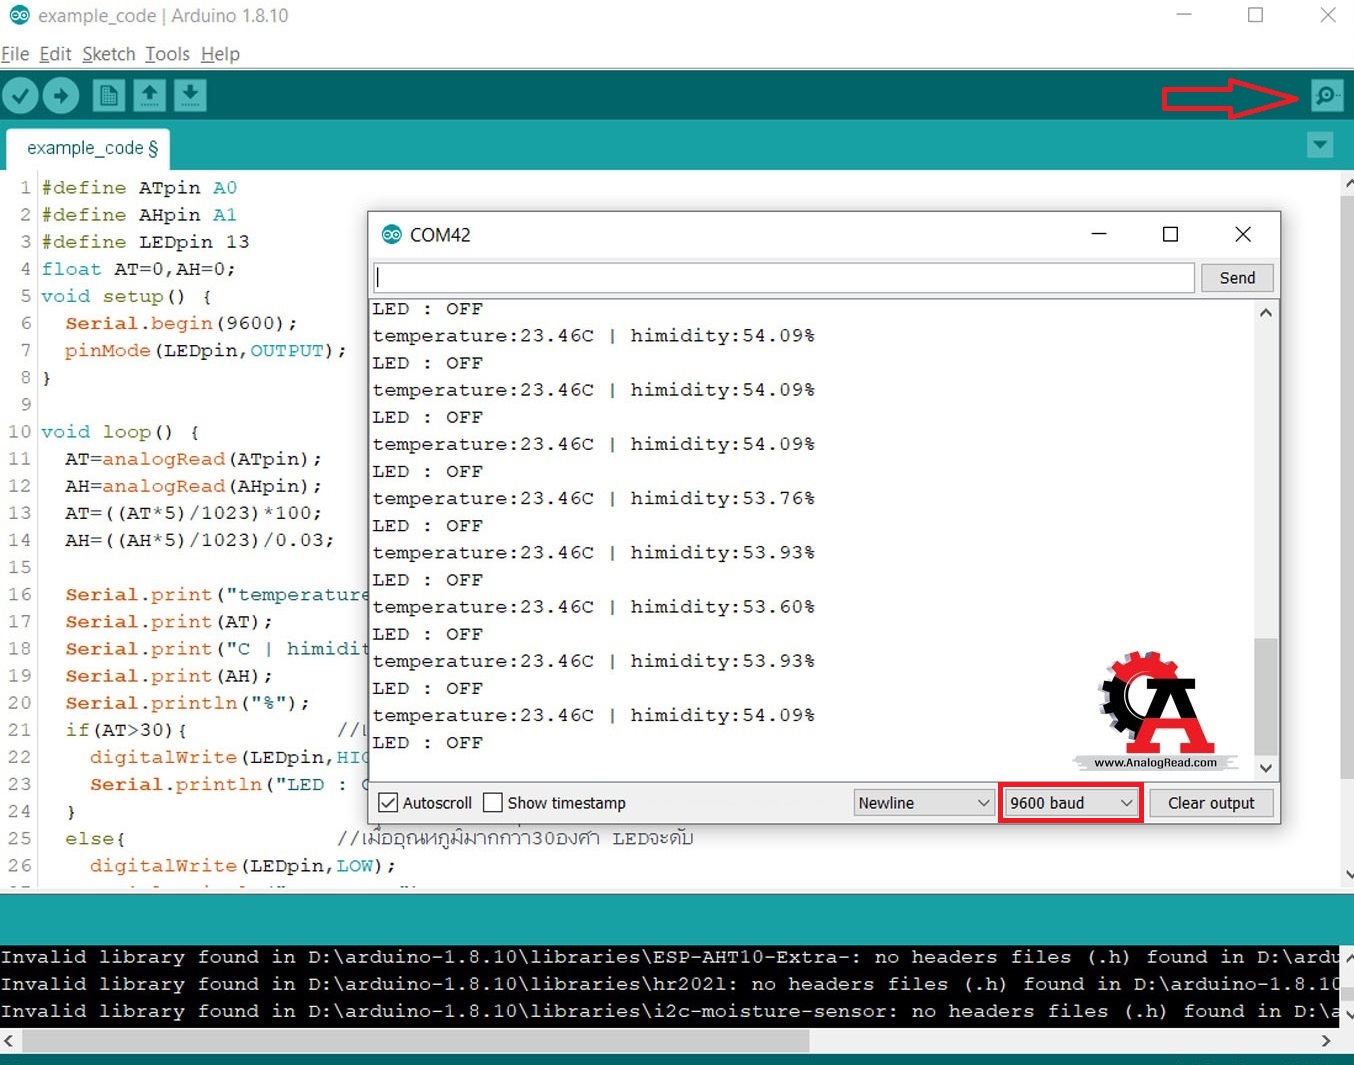Screen dimensions: 1354x1065
Task: Minimize the COM42 serial monitor window
Action: click(x=1099, y=234)
